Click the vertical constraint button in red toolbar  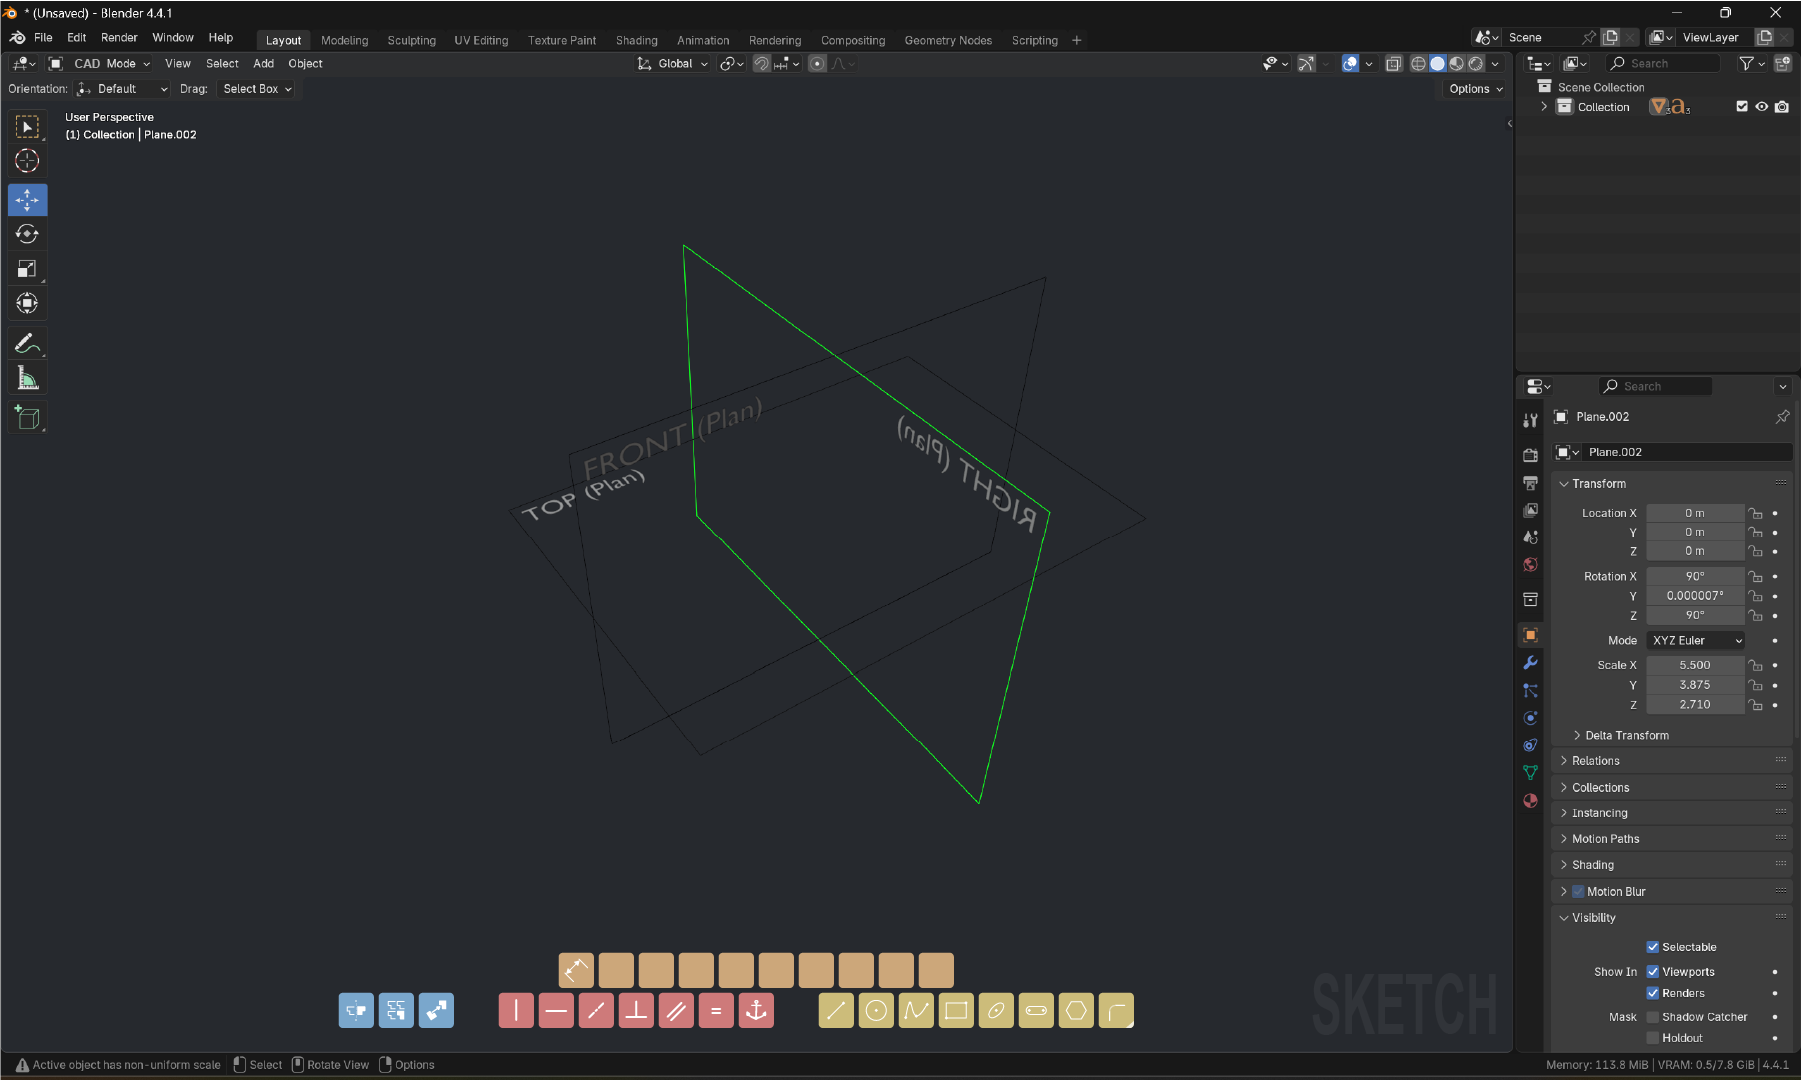(516, 1011)
